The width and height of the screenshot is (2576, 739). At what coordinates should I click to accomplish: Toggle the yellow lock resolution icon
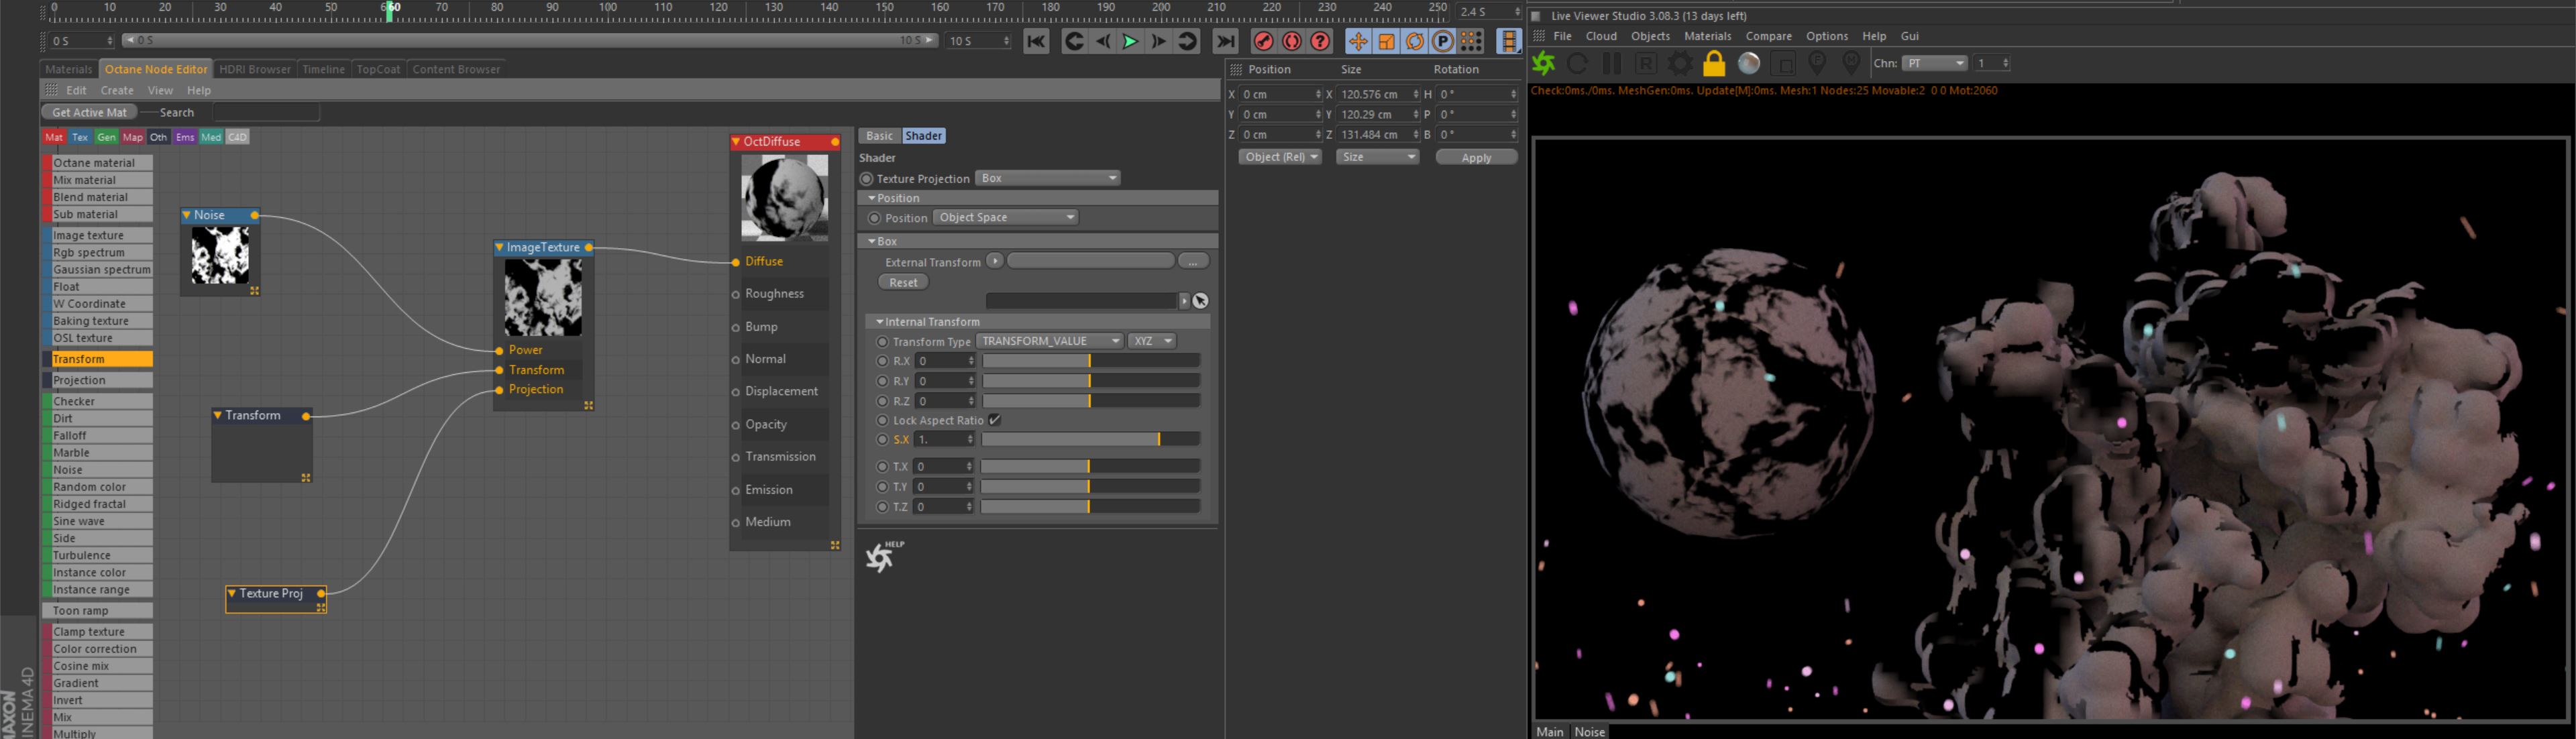point(1714,64)
